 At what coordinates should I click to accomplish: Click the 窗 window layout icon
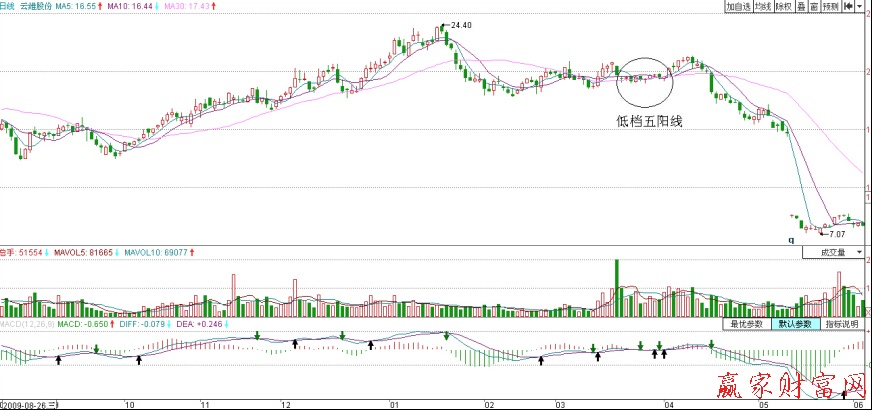click(814, 6)
